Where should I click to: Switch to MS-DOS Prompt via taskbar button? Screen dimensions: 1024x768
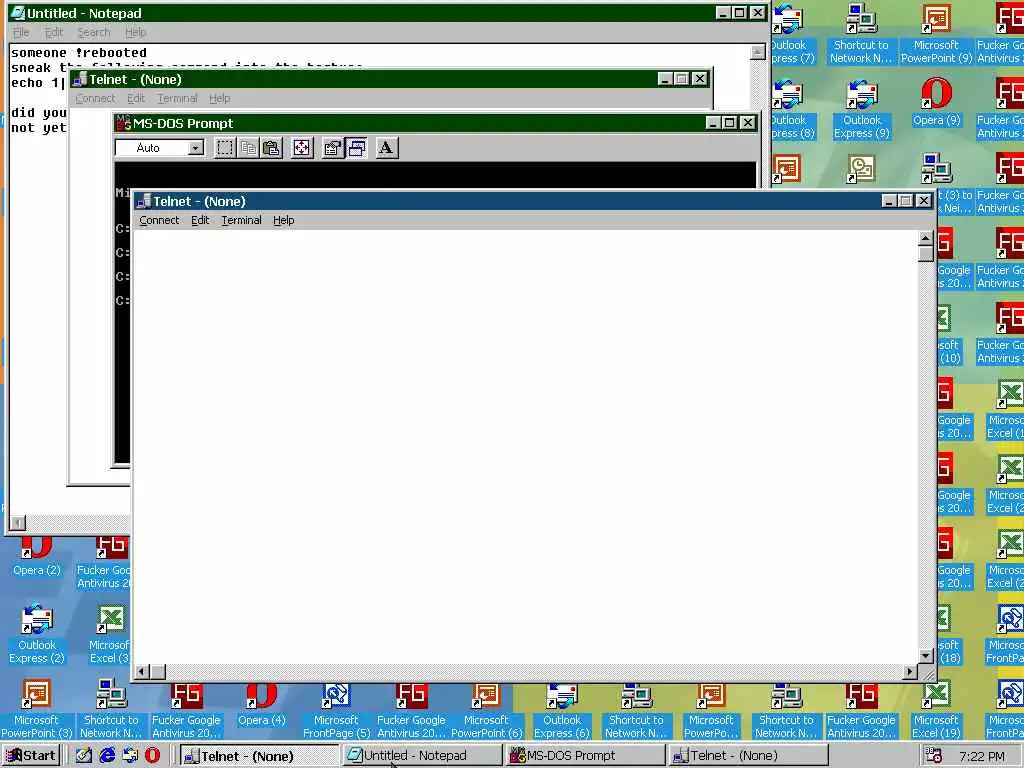point(585,756)
